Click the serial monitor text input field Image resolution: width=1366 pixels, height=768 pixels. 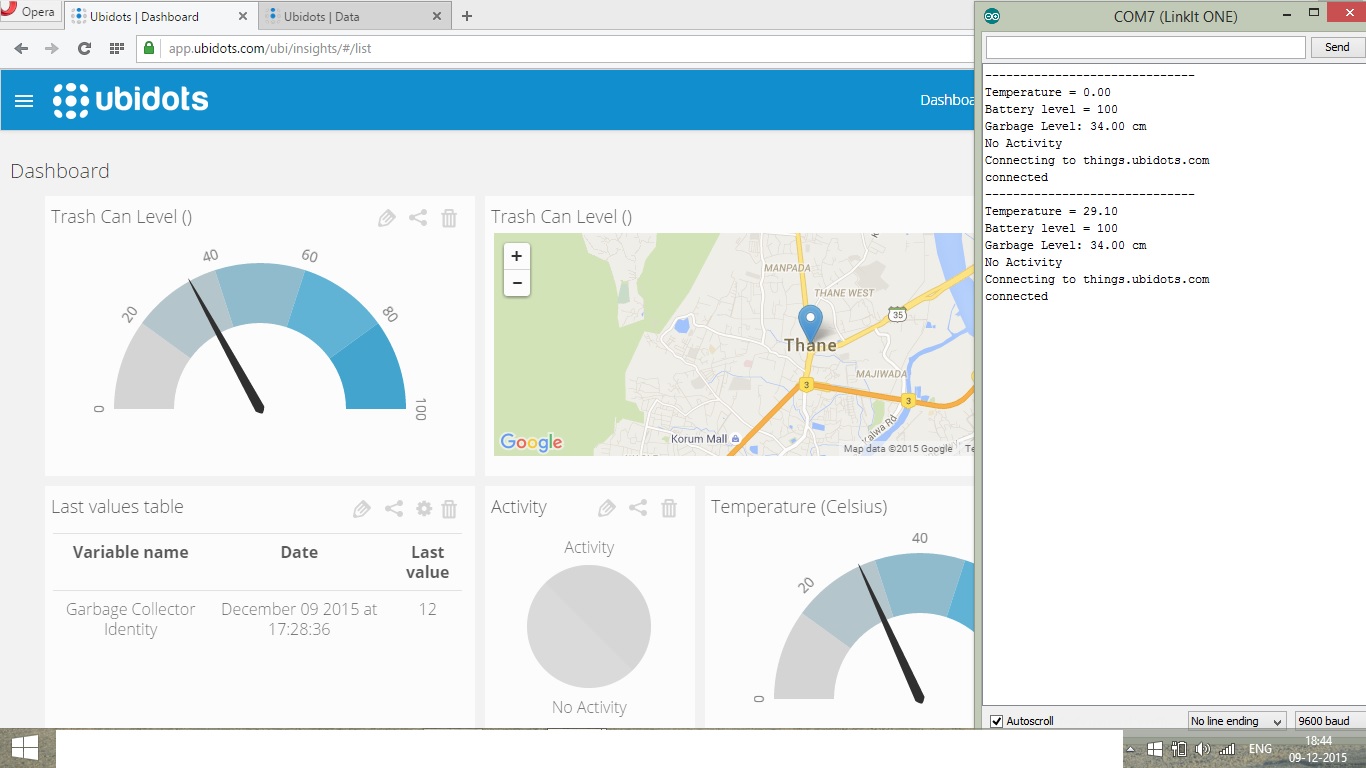point(1146,47)
